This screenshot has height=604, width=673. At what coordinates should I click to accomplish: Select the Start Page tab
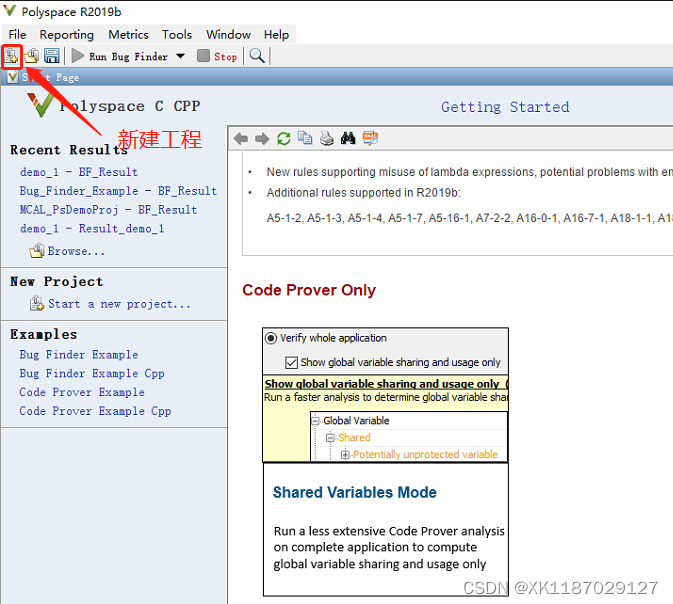click(x=43, y=78)
